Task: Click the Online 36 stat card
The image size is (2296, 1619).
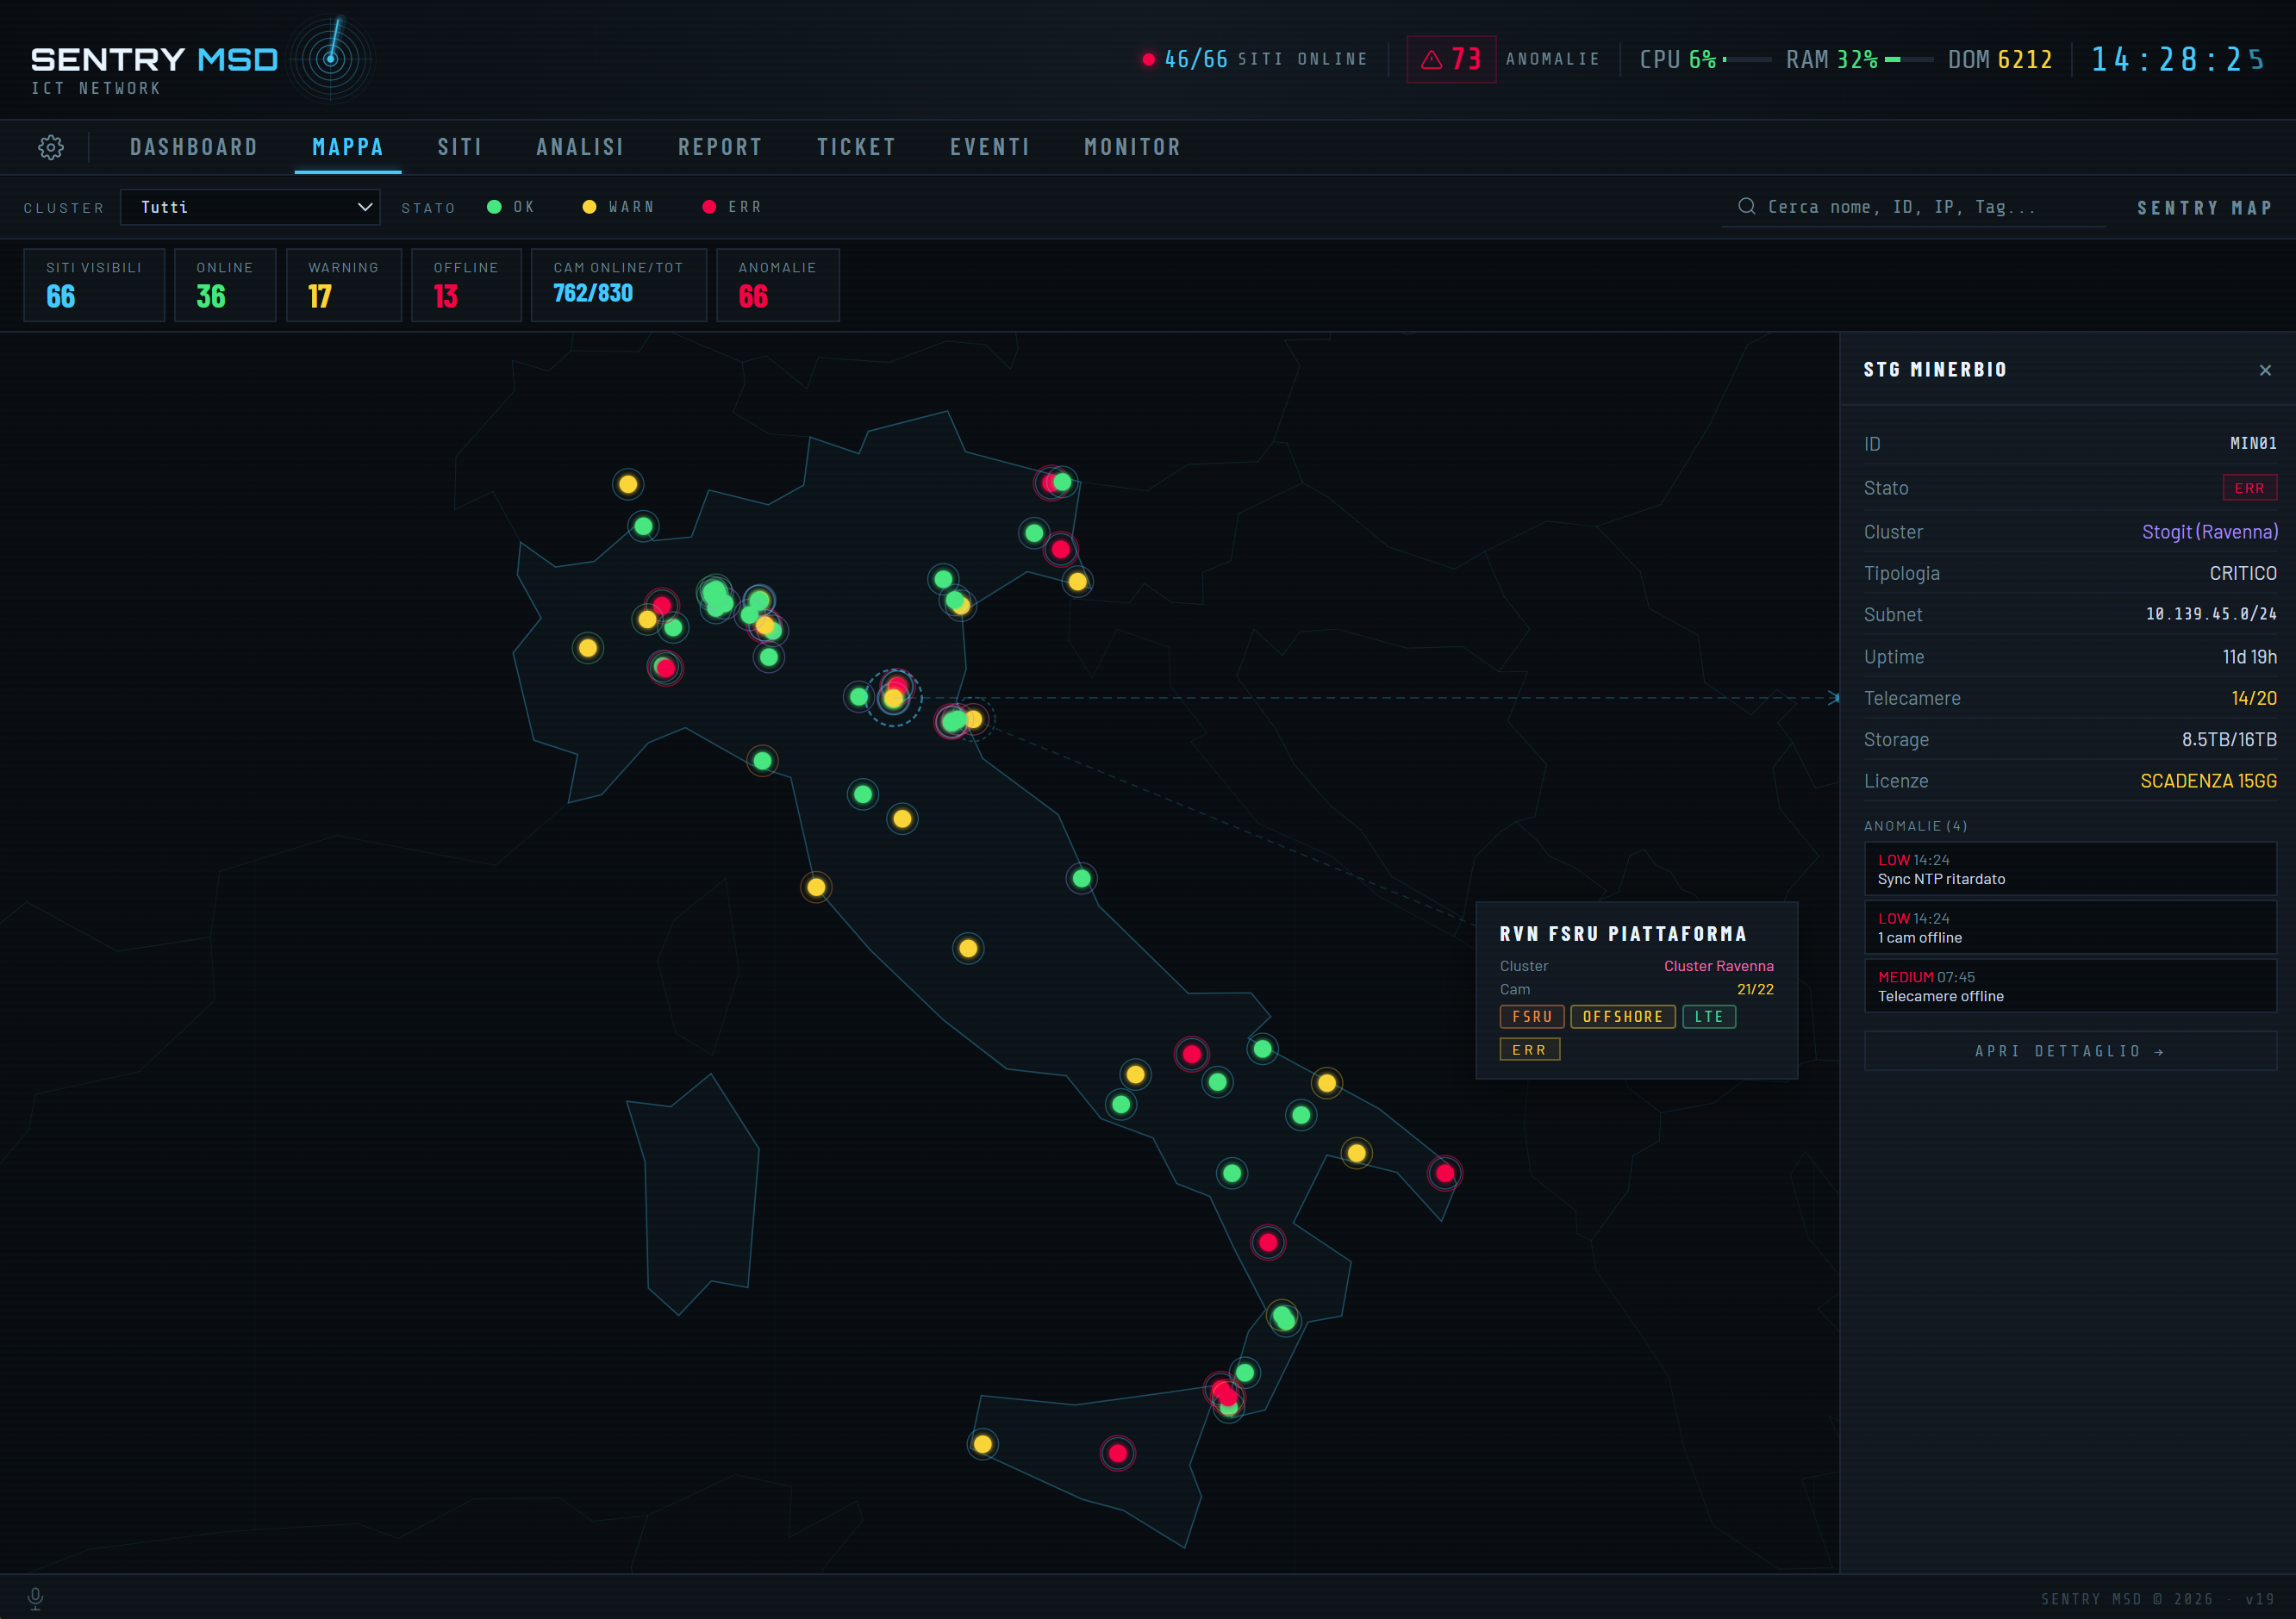Action: [x=225, y=285]
